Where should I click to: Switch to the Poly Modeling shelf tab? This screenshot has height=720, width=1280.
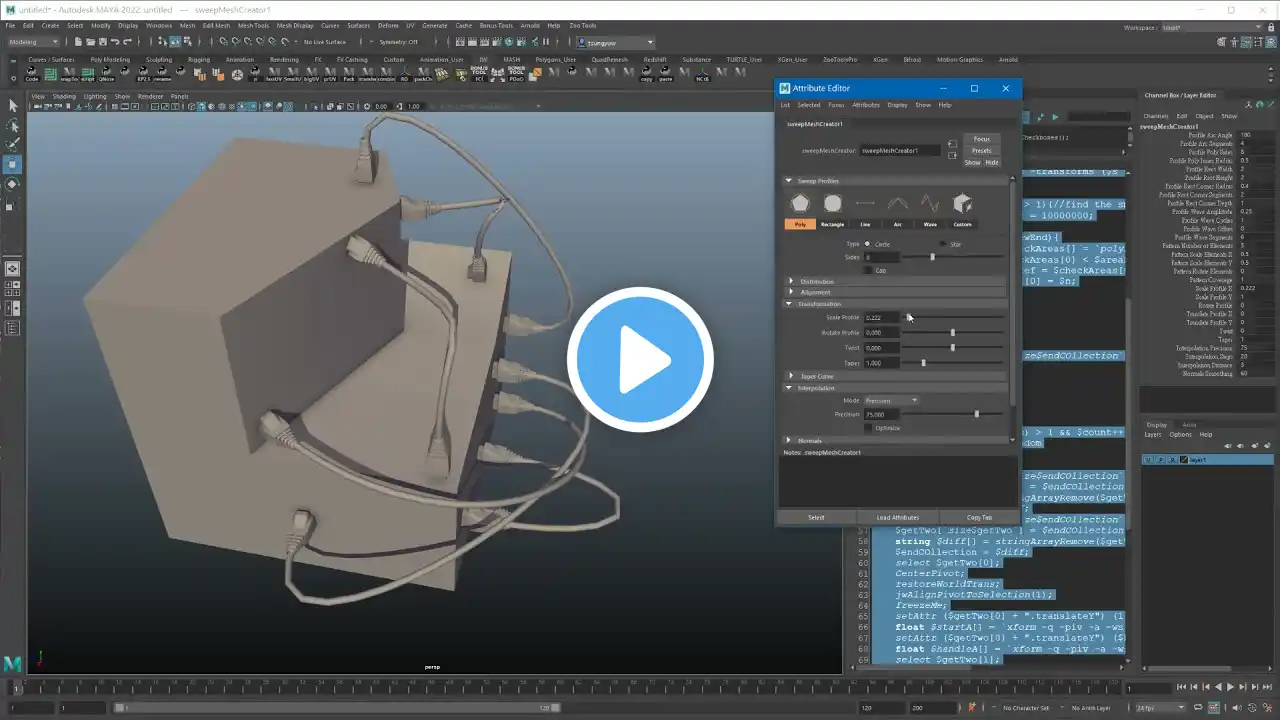tap(110, 59)
